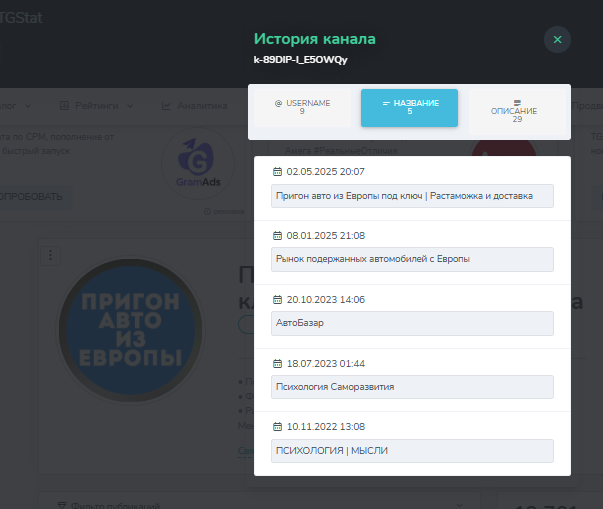Click the channel avatar 'Пригон авто из Европы'
Viewport: 603px width, 509px height.
(130, 330)
